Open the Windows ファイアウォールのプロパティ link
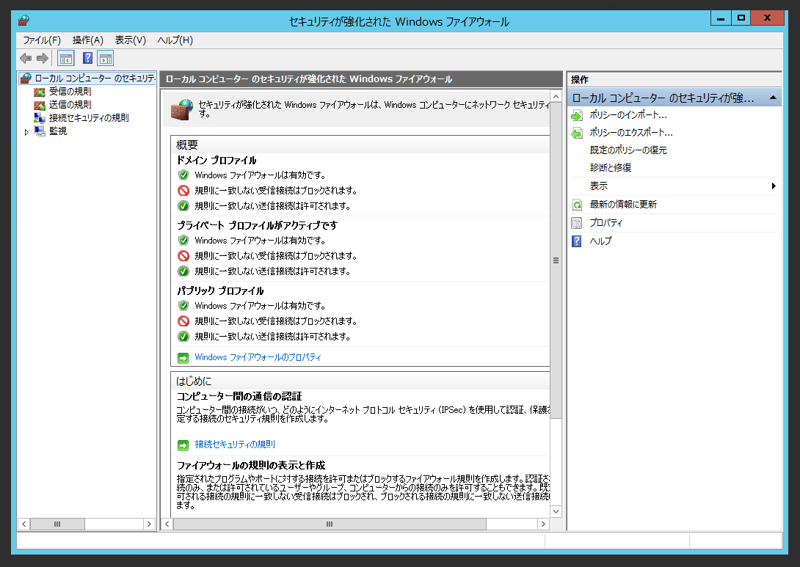Image resolution: width=800 pixels, height=567 pixels. pyautogui.click(x=258, y=357)
